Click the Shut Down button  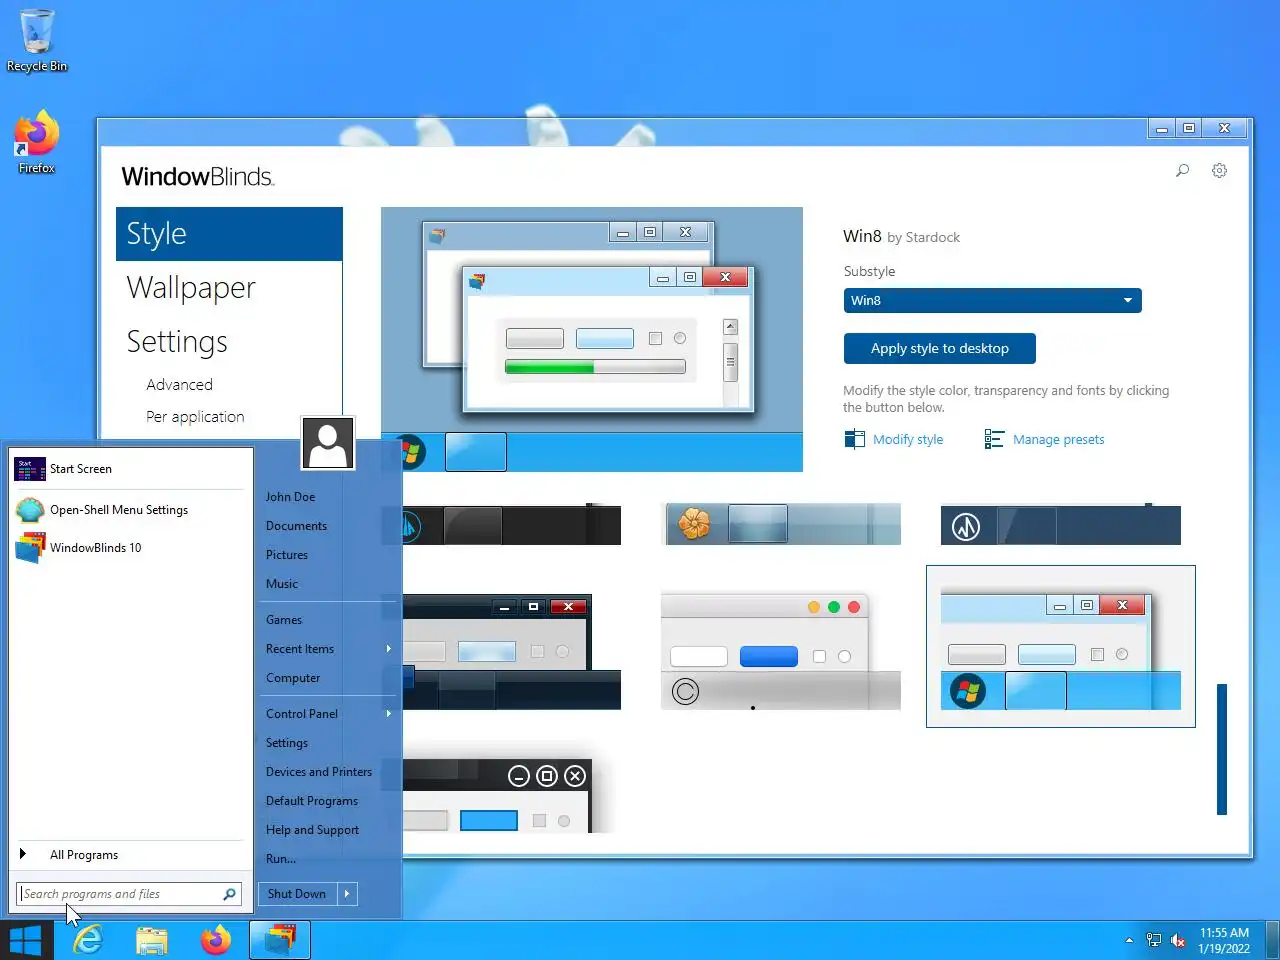tap(298, 894)
